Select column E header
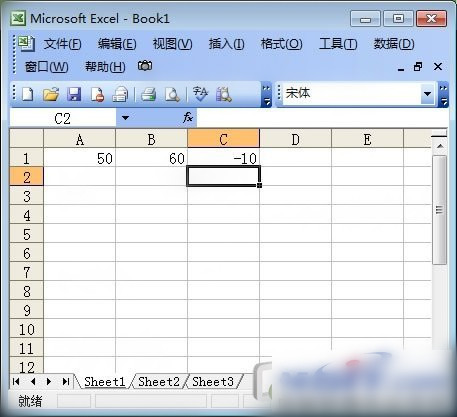The image size is (457, 417). pyautogui.click(x=367, y=139)
